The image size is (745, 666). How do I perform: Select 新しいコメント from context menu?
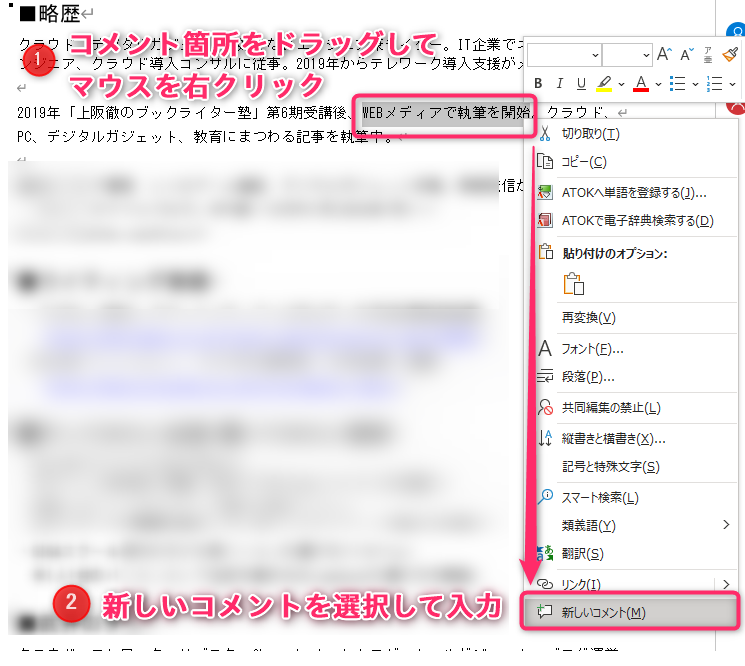point(602,612)
